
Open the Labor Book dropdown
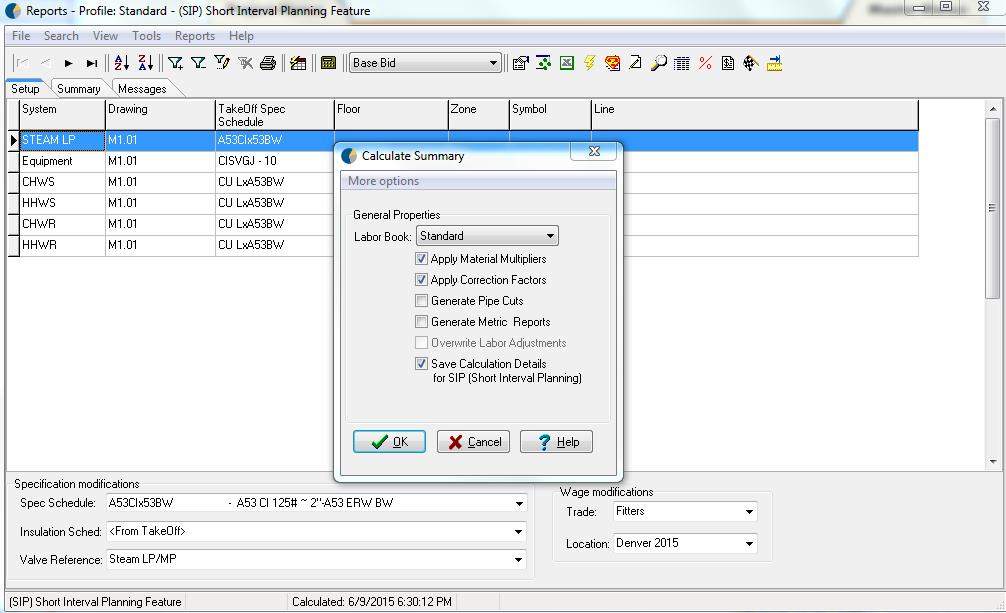click(x=550, y=237)
